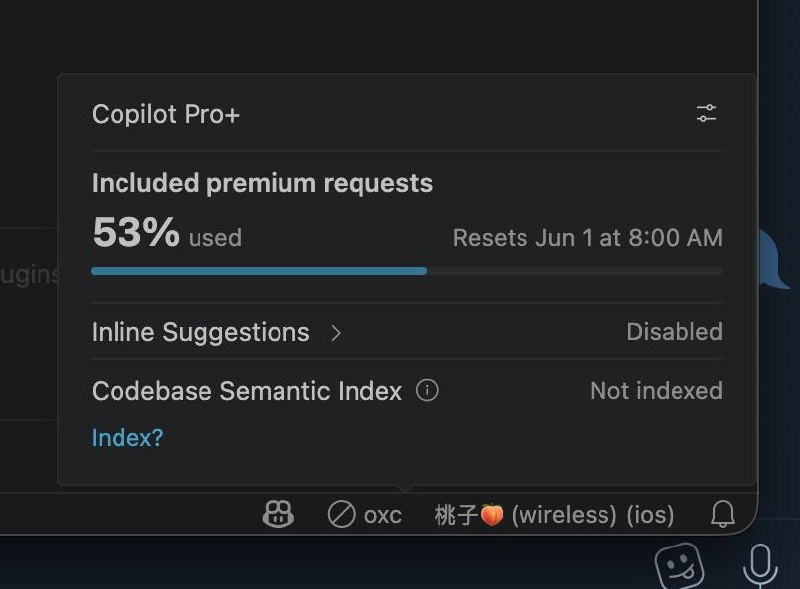Click the oxc status bar label
The image size is (800, 589).
tap(383, 515)
